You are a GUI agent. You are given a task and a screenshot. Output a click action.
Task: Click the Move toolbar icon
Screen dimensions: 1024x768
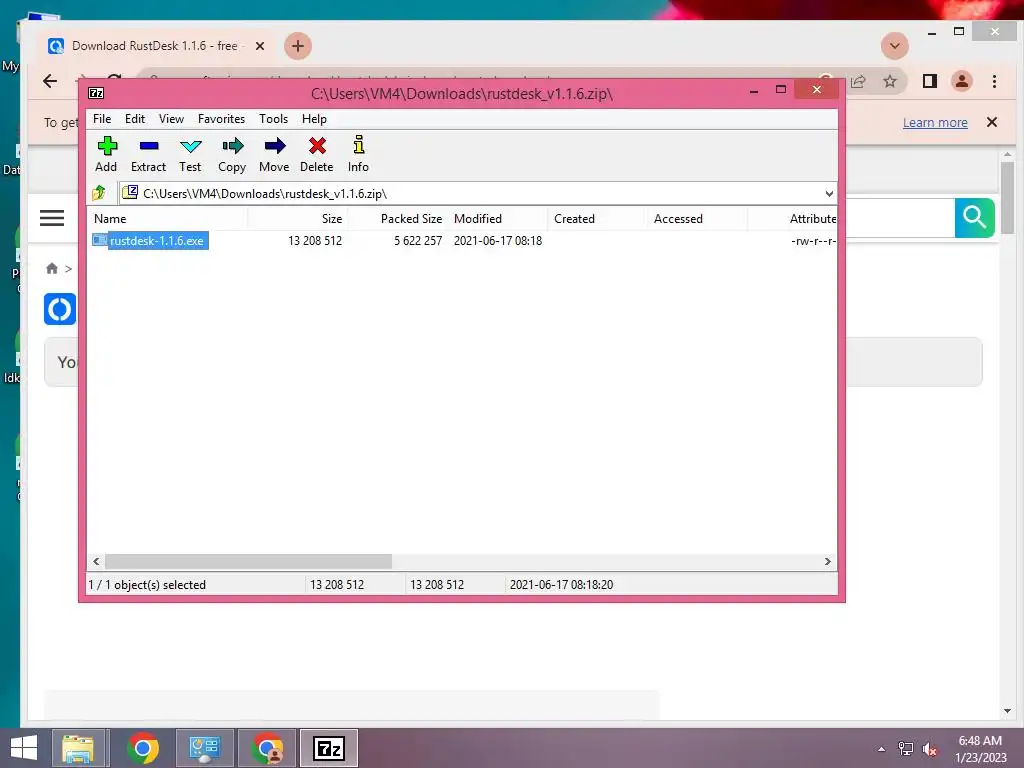point(274,154)
